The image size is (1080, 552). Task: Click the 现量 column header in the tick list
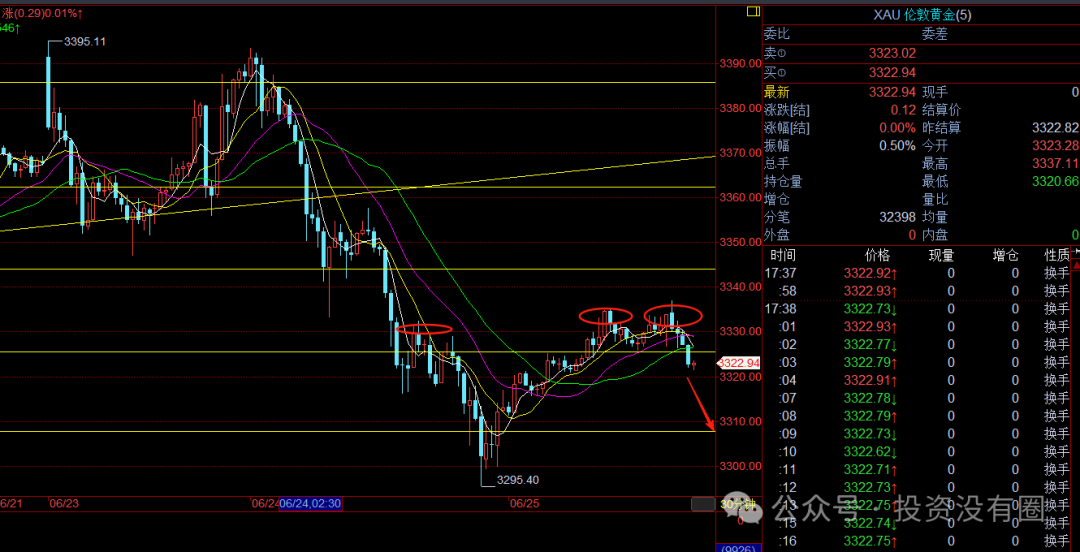[941, 255]
